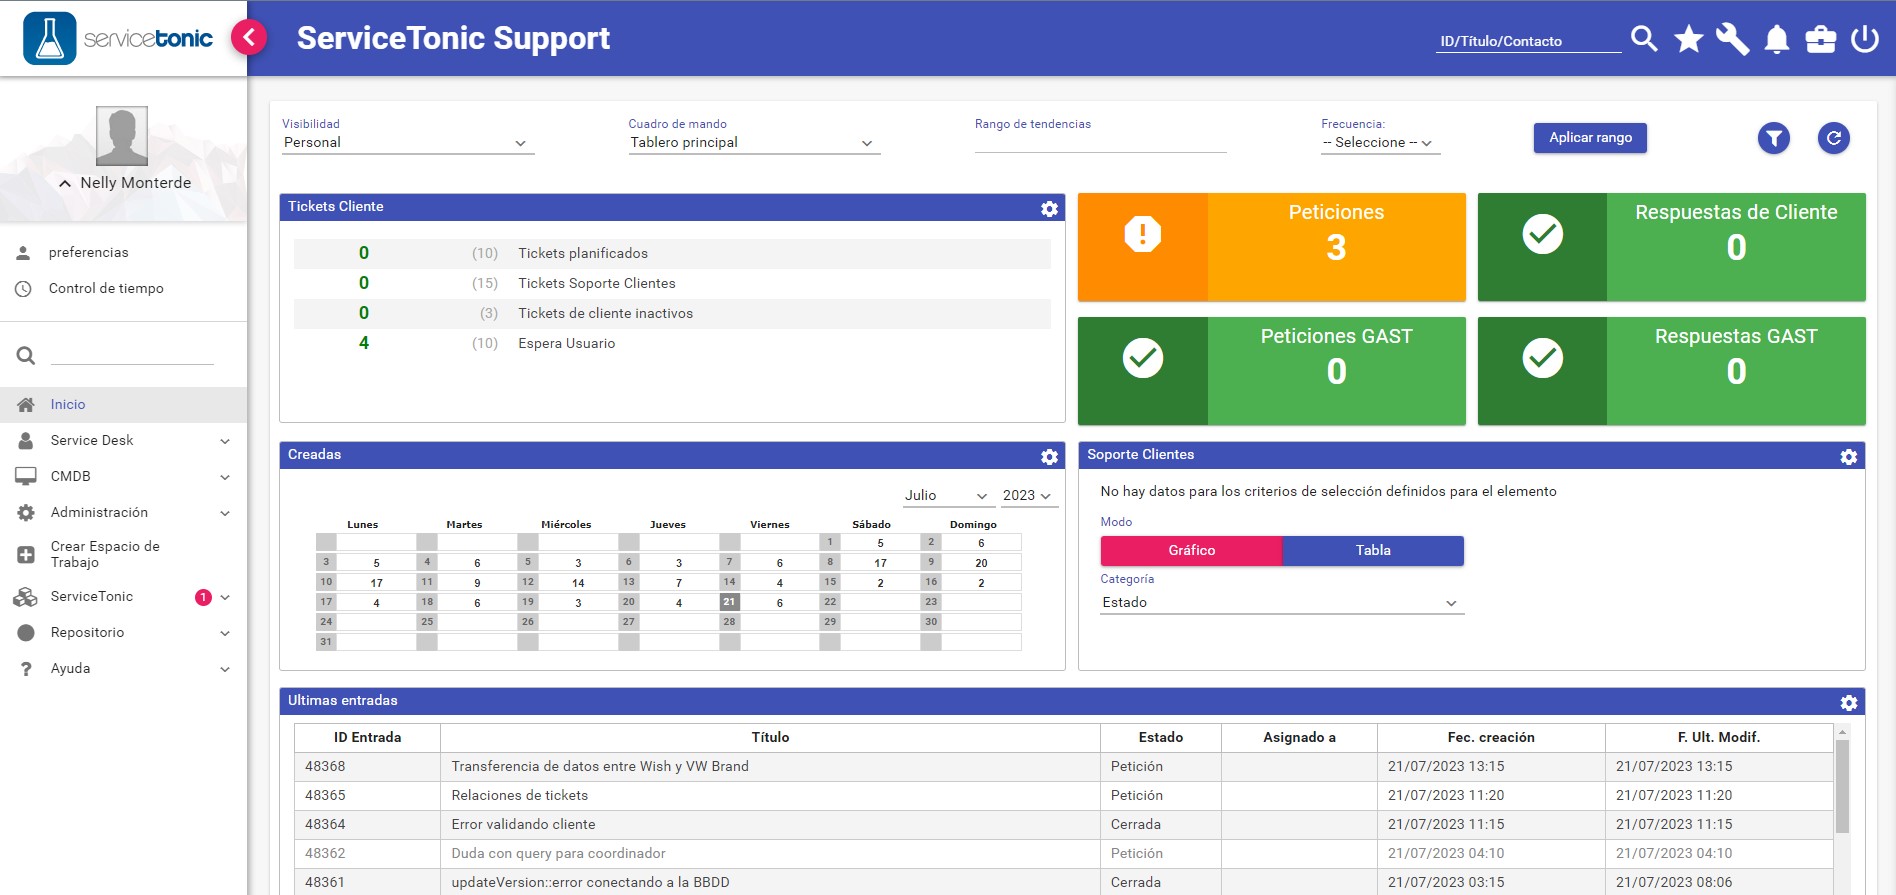Open Tickets Cliente gear settings
Viewport: 1896px width, 895px height.
[x=1049, y=208]
